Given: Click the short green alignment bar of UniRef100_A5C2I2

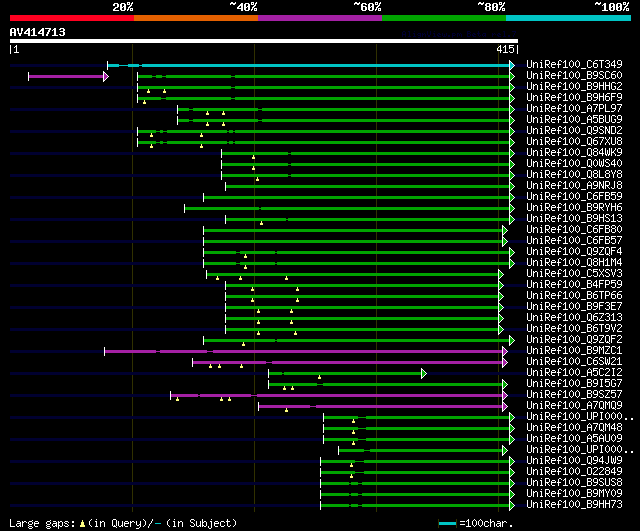Looking at the screenshot, I should pos(345,373).
